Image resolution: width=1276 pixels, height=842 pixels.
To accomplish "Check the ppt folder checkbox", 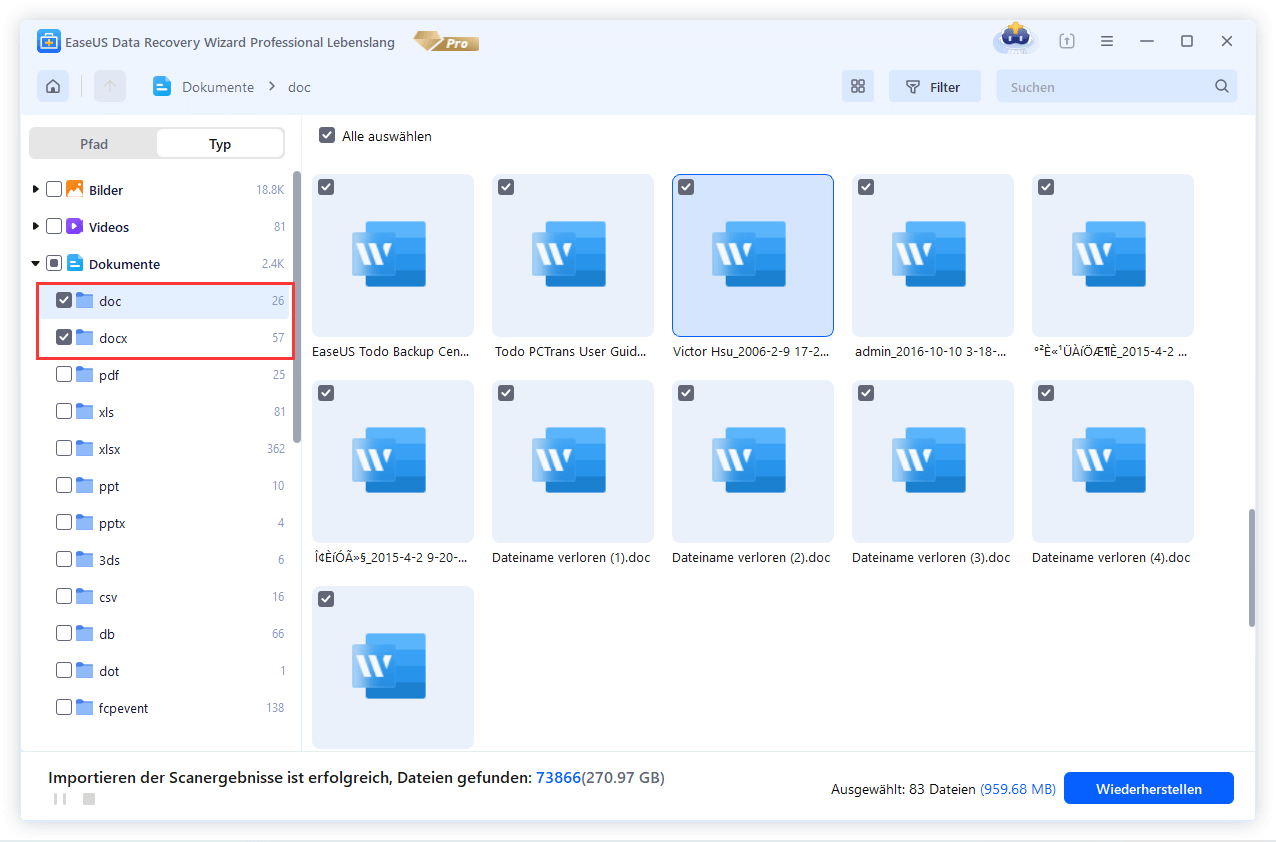I will pyautogui.click(x=64, y=485).
